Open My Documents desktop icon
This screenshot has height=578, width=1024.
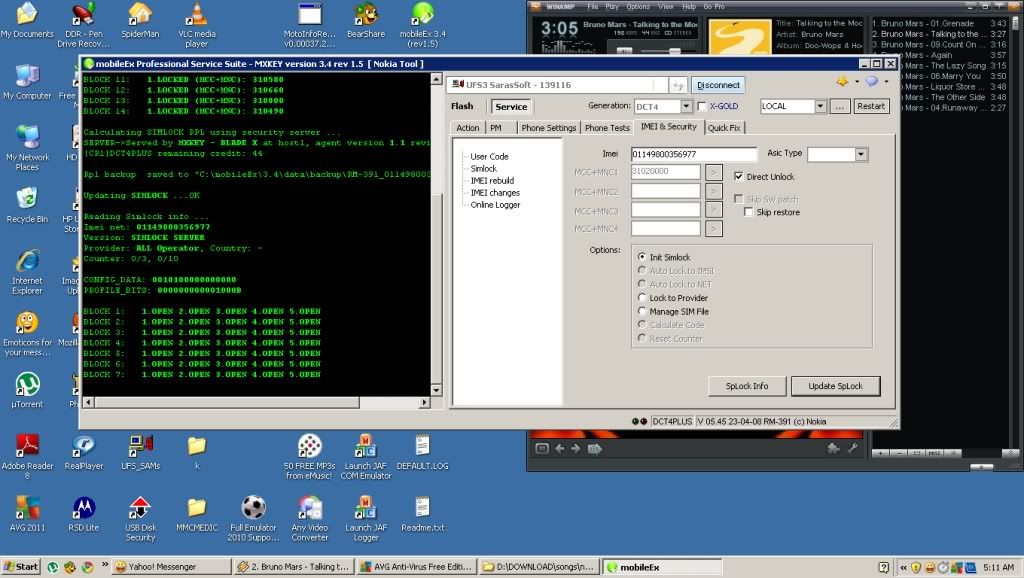27,20
